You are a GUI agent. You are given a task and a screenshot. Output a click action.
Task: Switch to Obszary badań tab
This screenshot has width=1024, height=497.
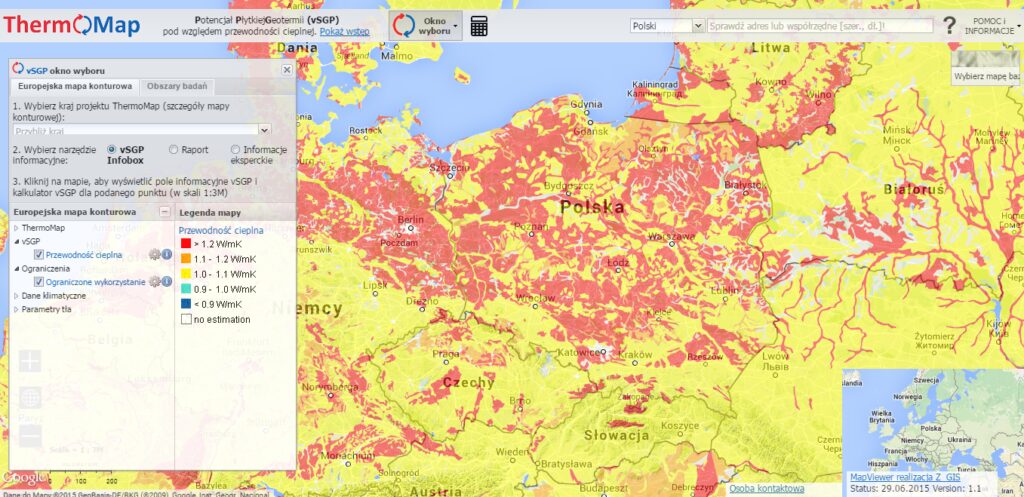(177, 86)
